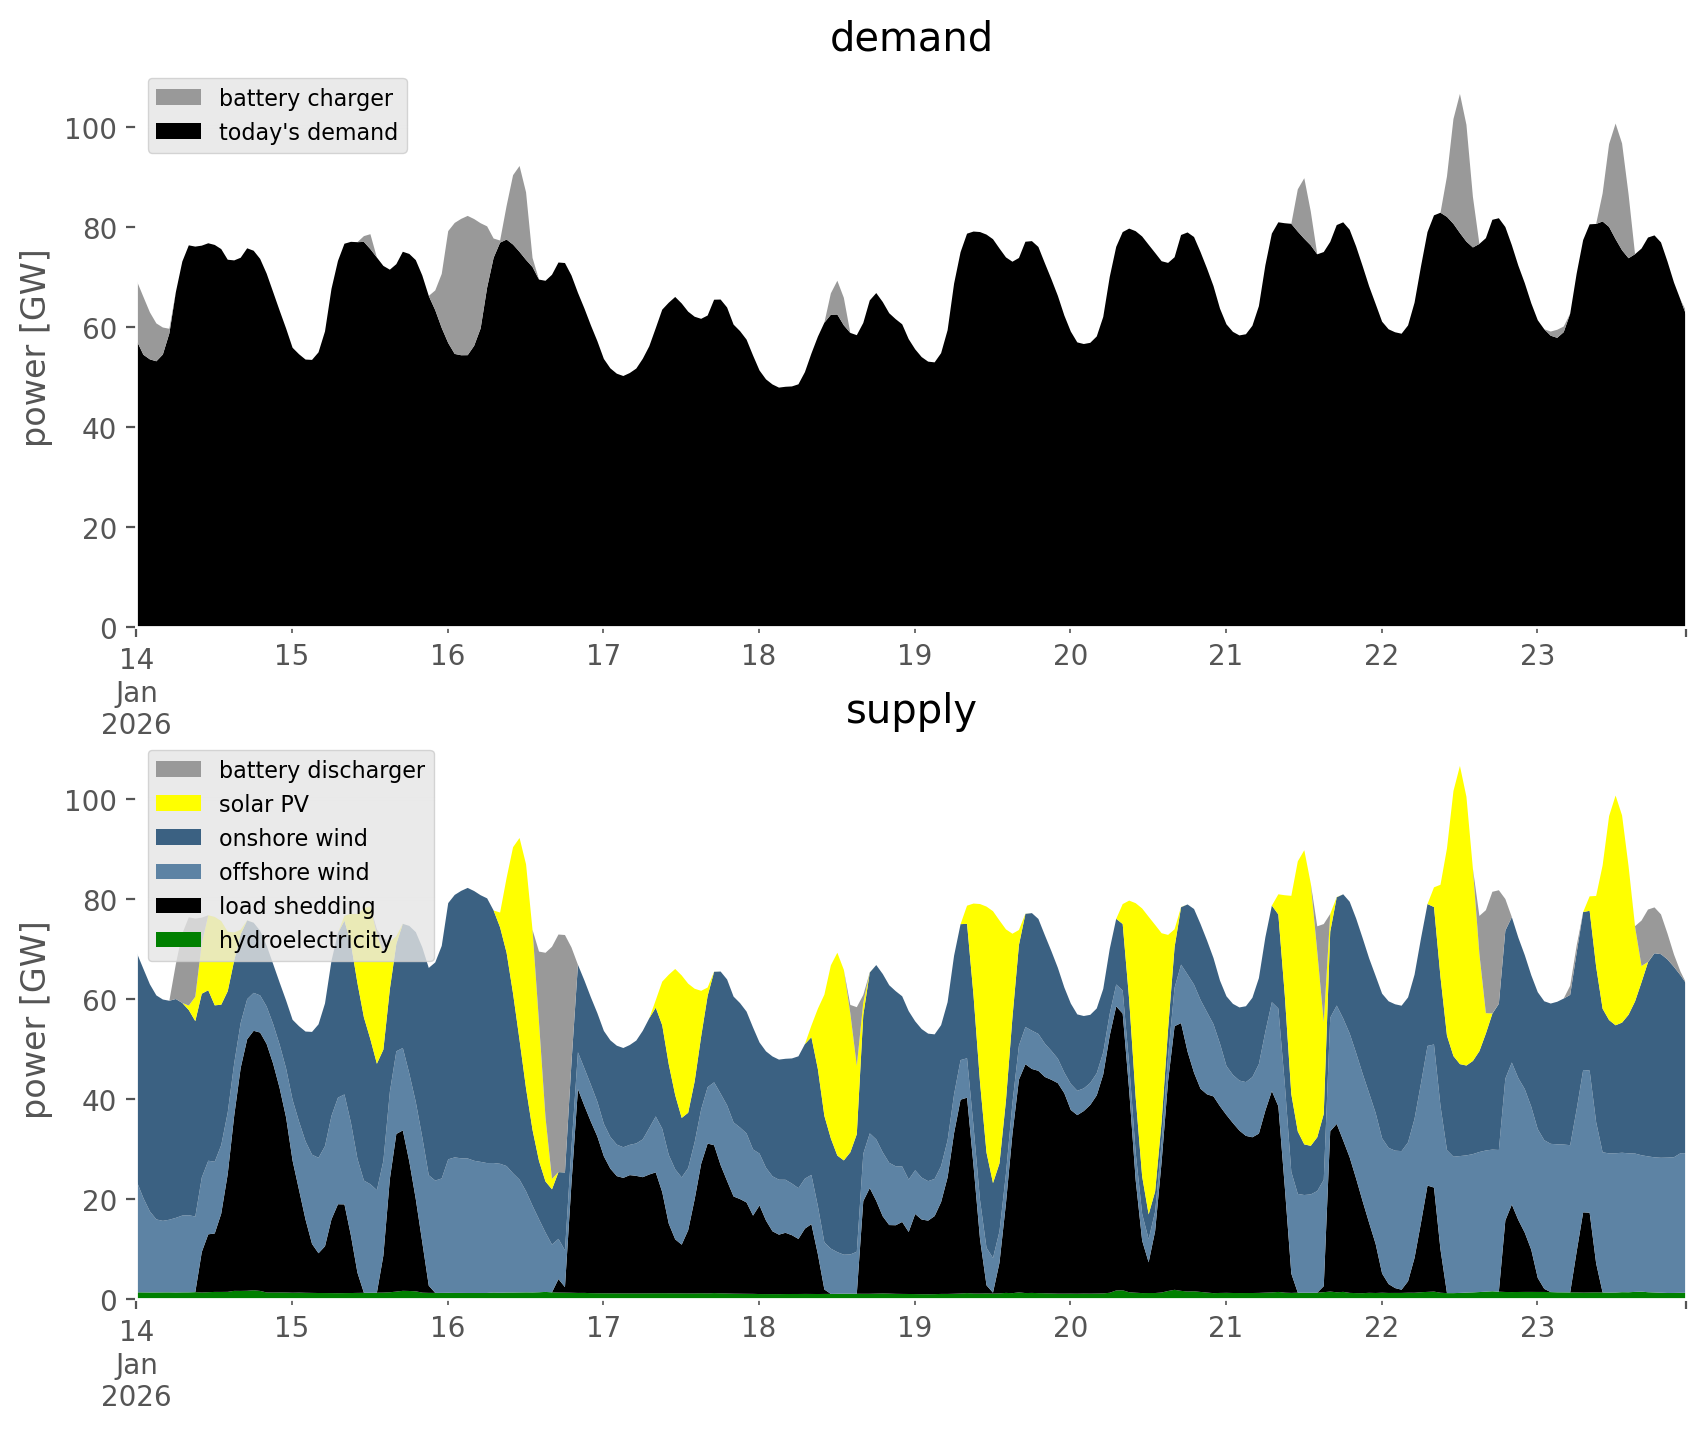This screenshot has height=1431, width=1706.
Task: Select the 'today's demand' legend label text
Action: click(x=308, y=132)
